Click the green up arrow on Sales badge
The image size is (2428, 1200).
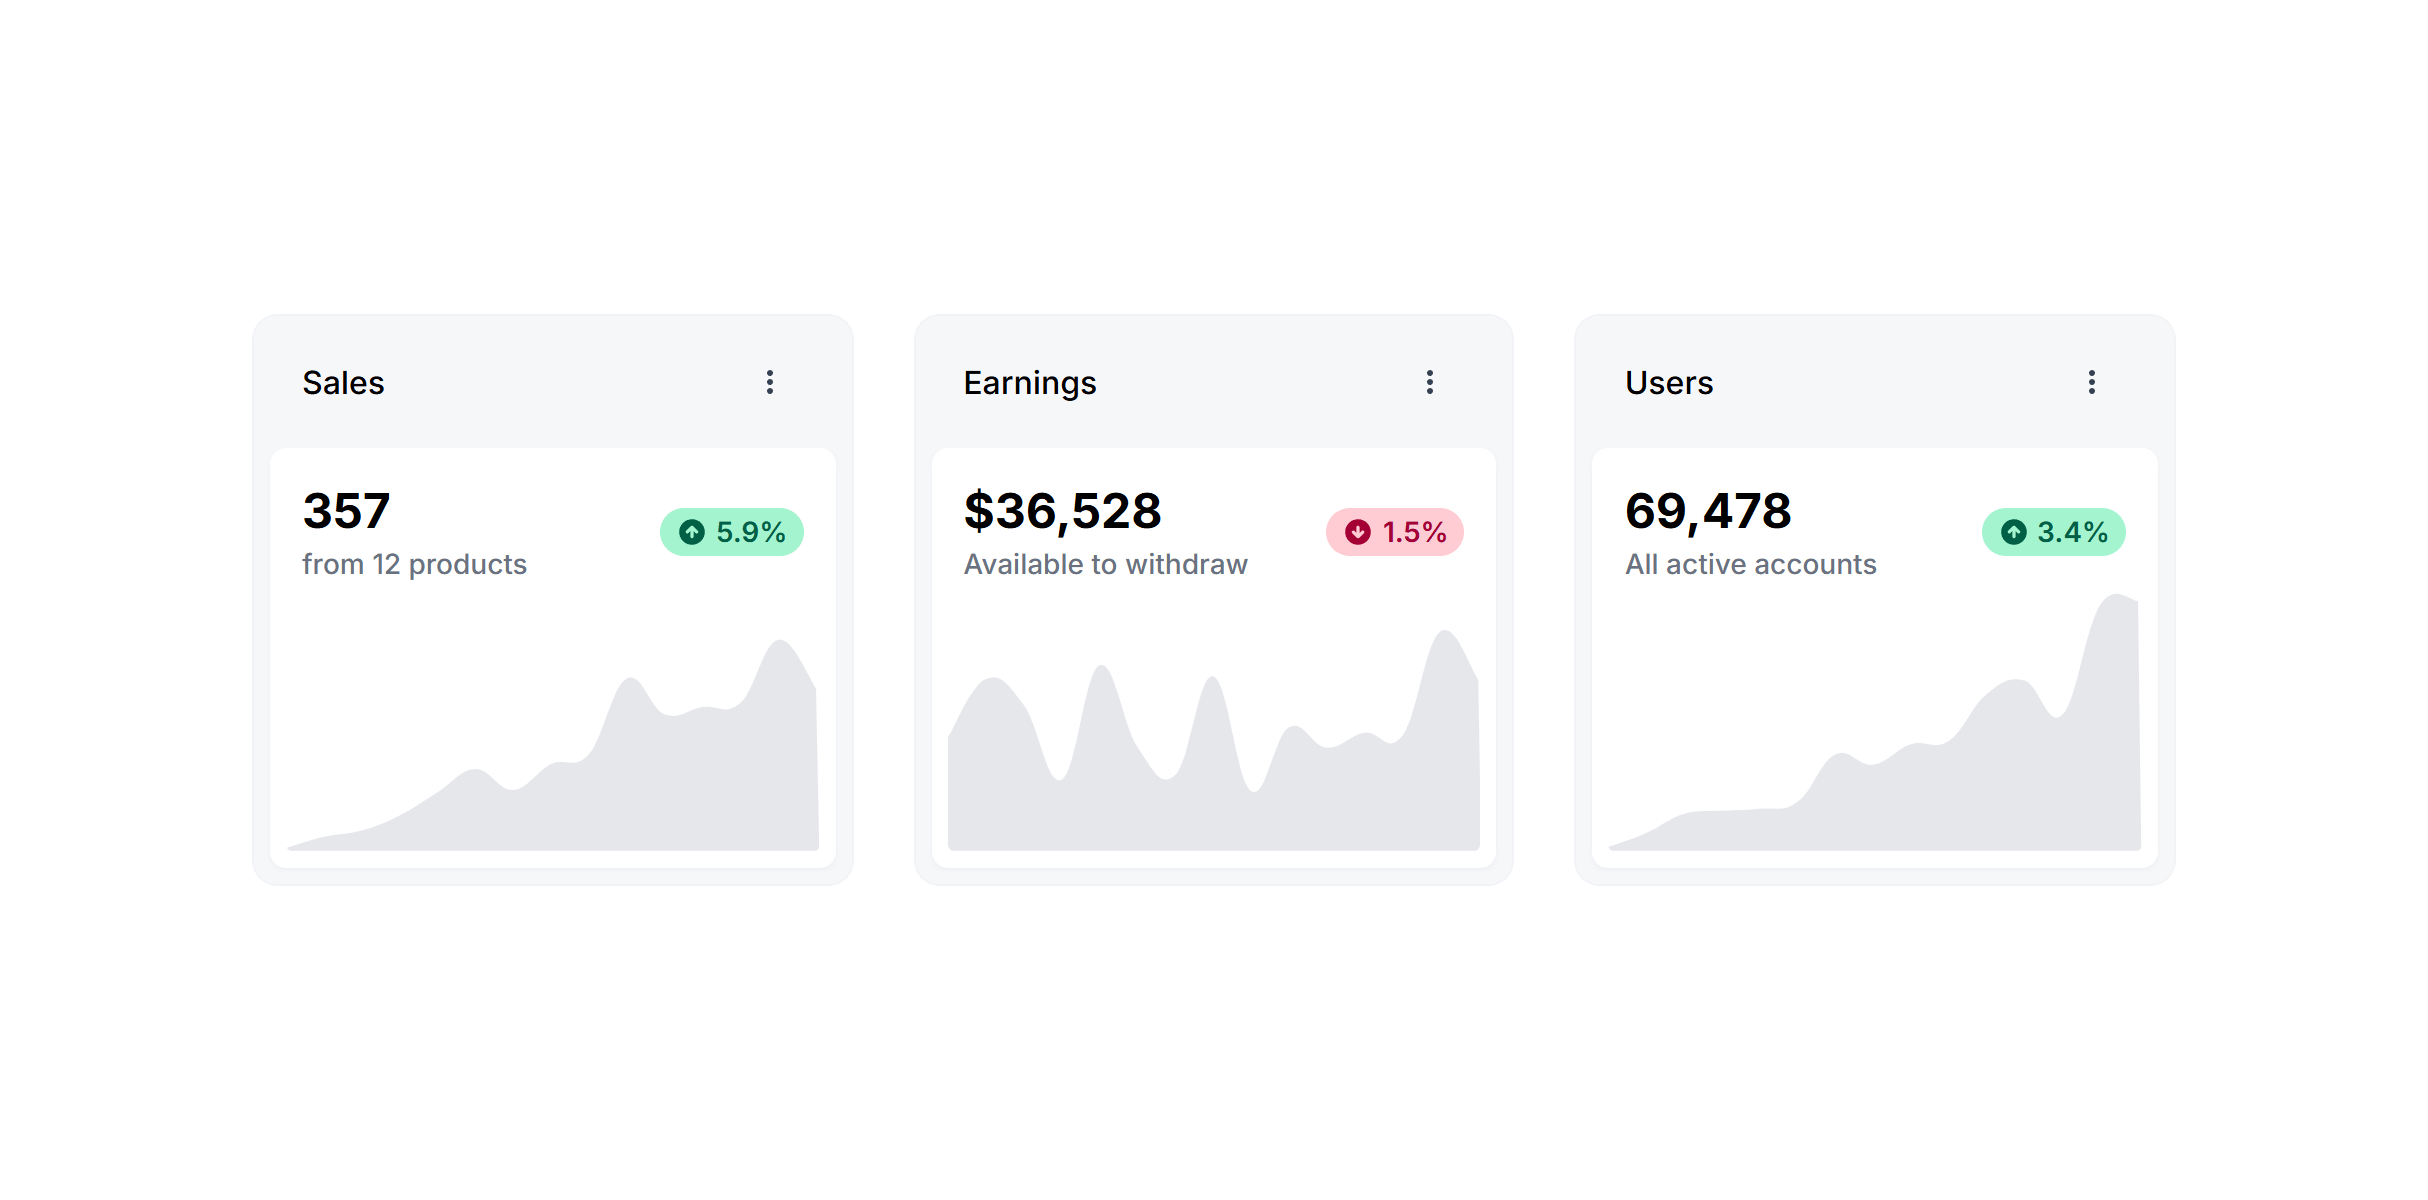tap(692, 532)
